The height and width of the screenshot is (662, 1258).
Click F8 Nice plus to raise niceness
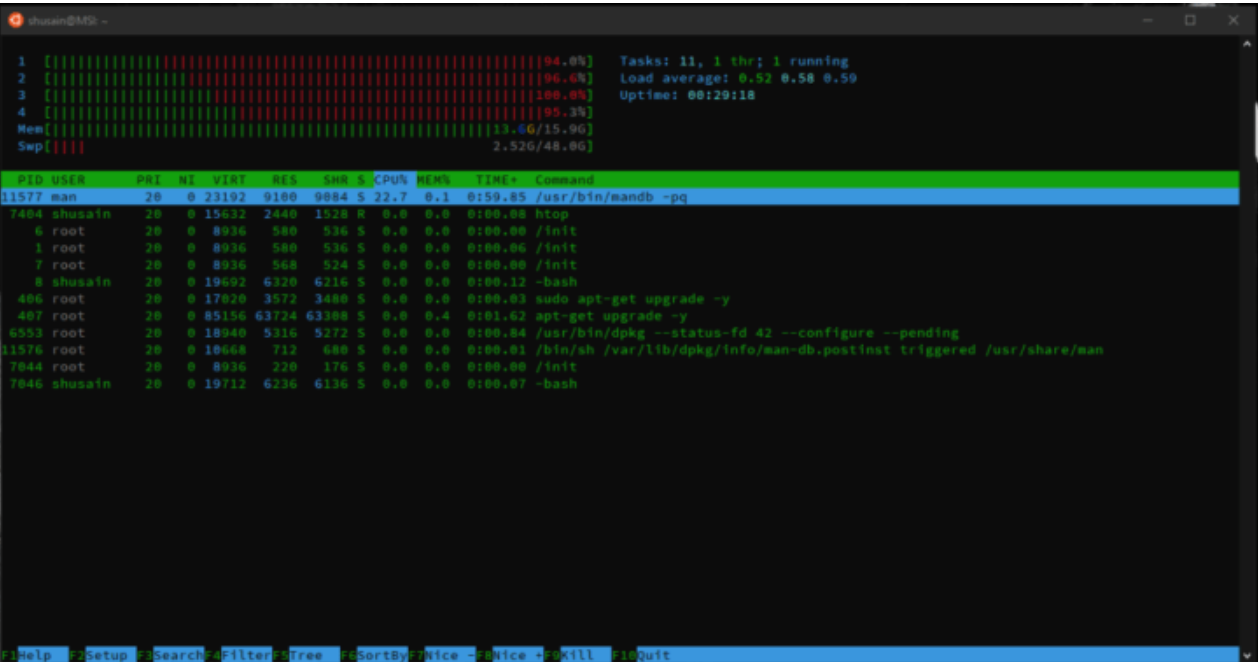click(x=510, y=655)
